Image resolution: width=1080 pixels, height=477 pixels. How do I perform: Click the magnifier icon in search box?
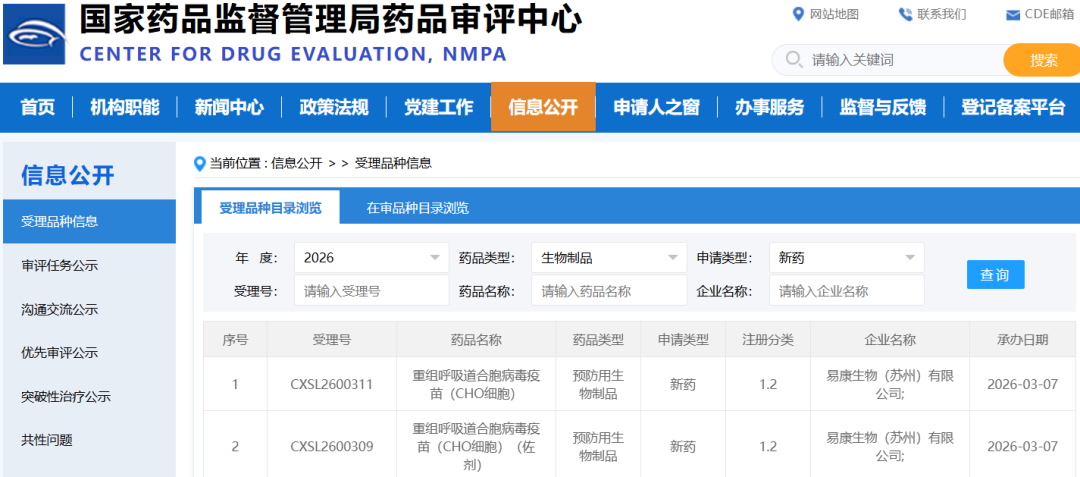point(794,60)
